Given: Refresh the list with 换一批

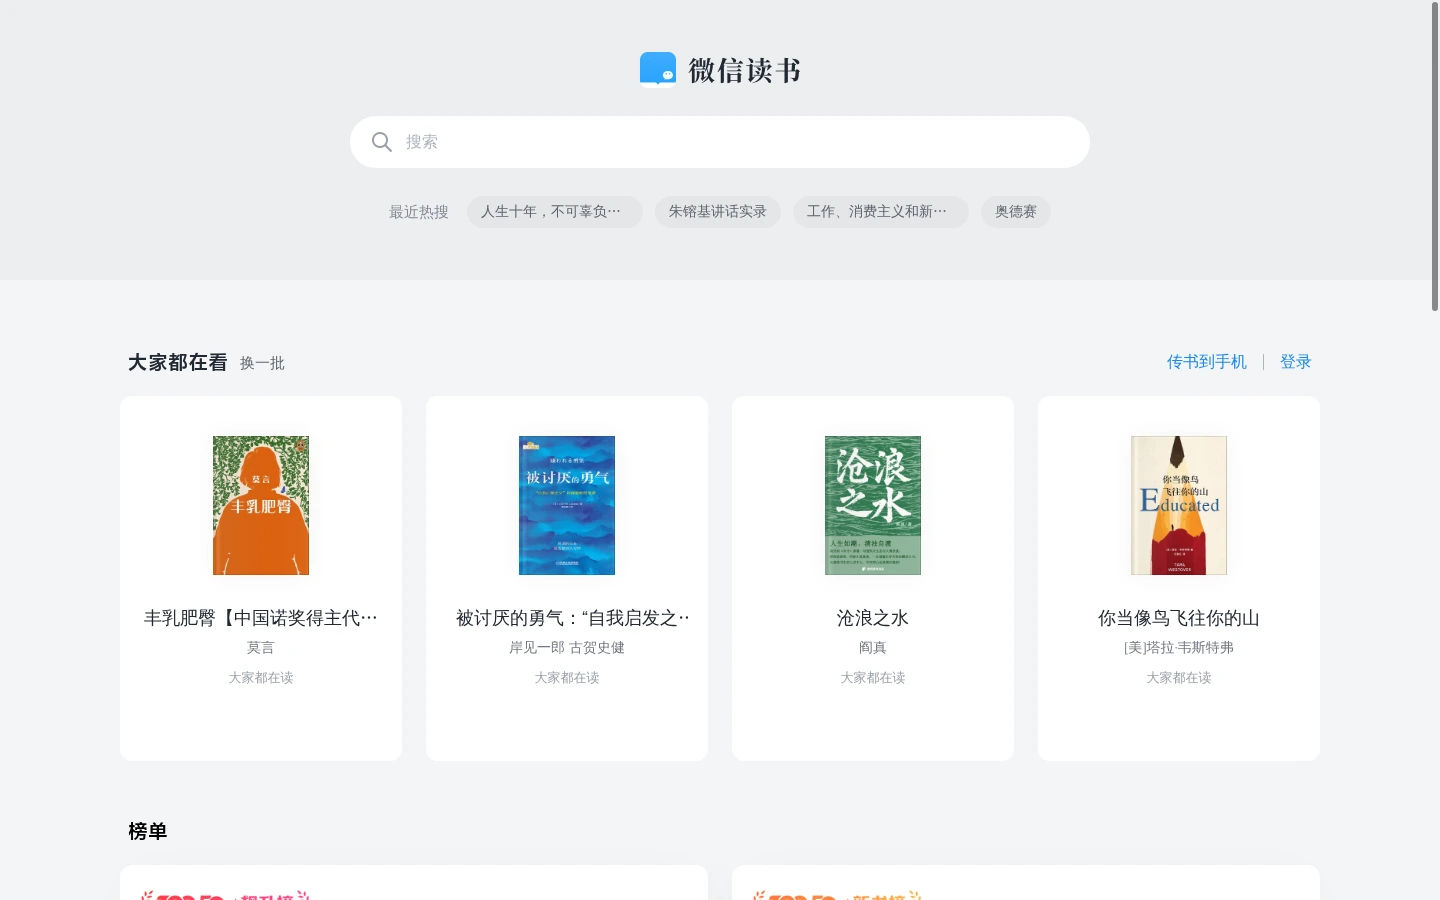Looking at the screenshot, I should [x=262, y=363].
